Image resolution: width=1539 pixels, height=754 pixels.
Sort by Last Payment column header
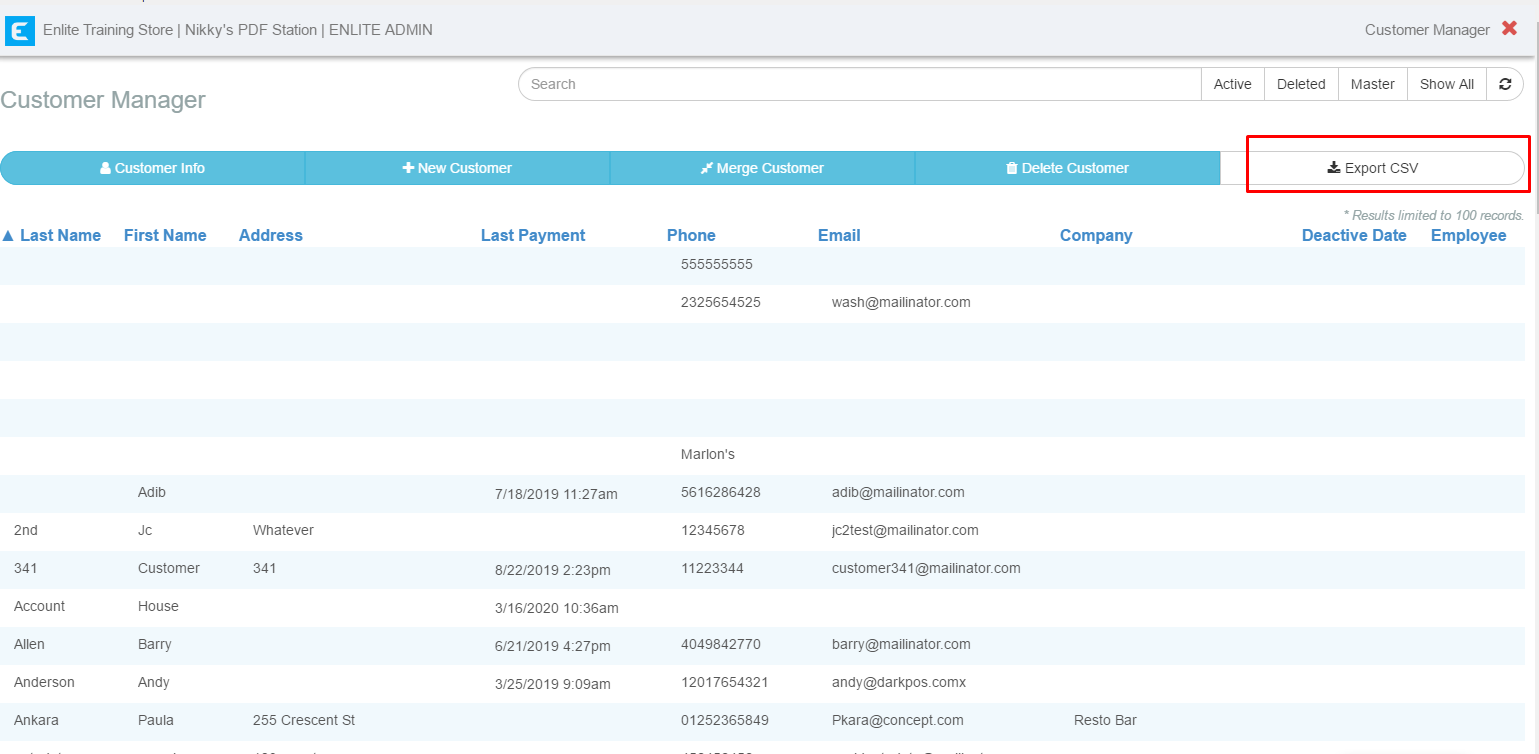tap(533, 236)
